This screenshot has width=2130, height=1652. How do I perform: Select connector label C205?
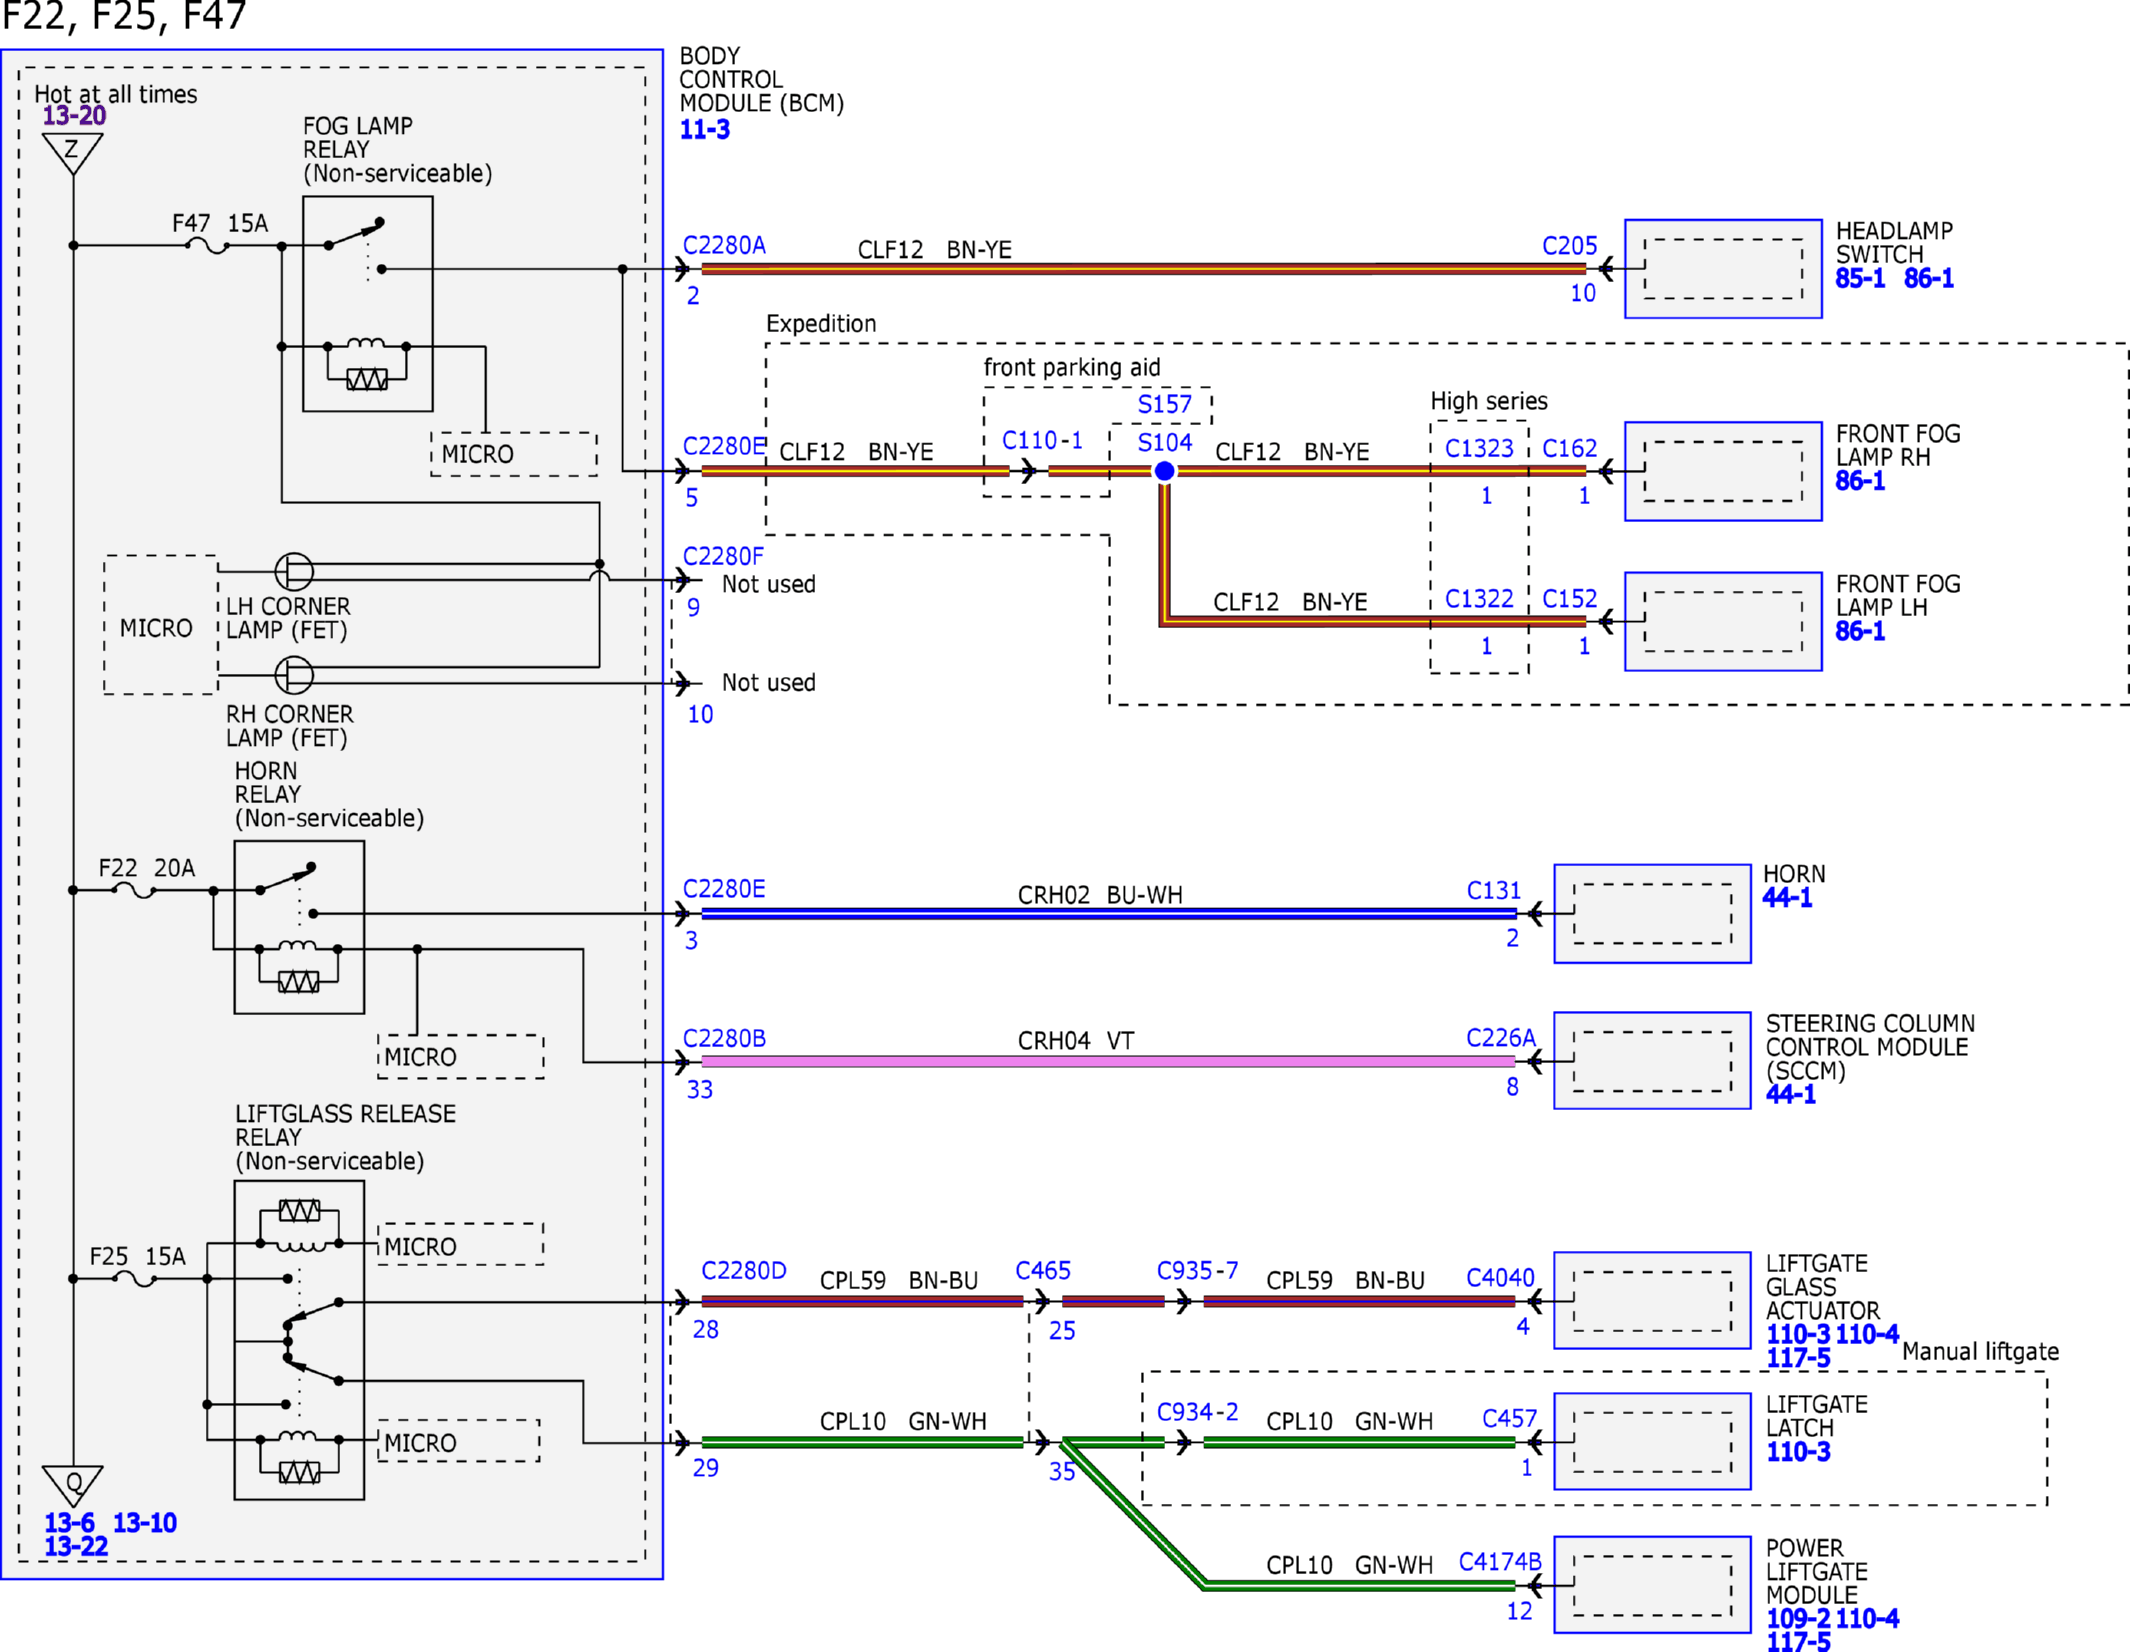1570,246
